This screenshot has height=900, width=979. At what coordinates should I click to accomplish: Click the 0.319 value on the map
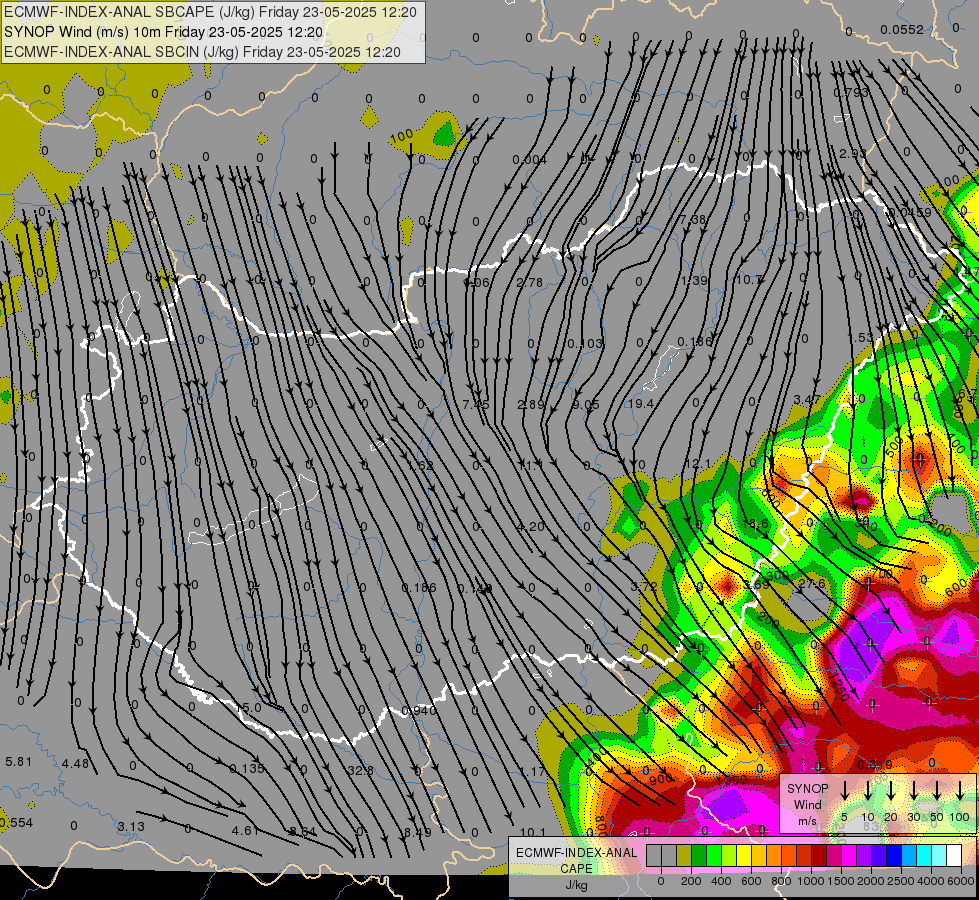[874, 764]
